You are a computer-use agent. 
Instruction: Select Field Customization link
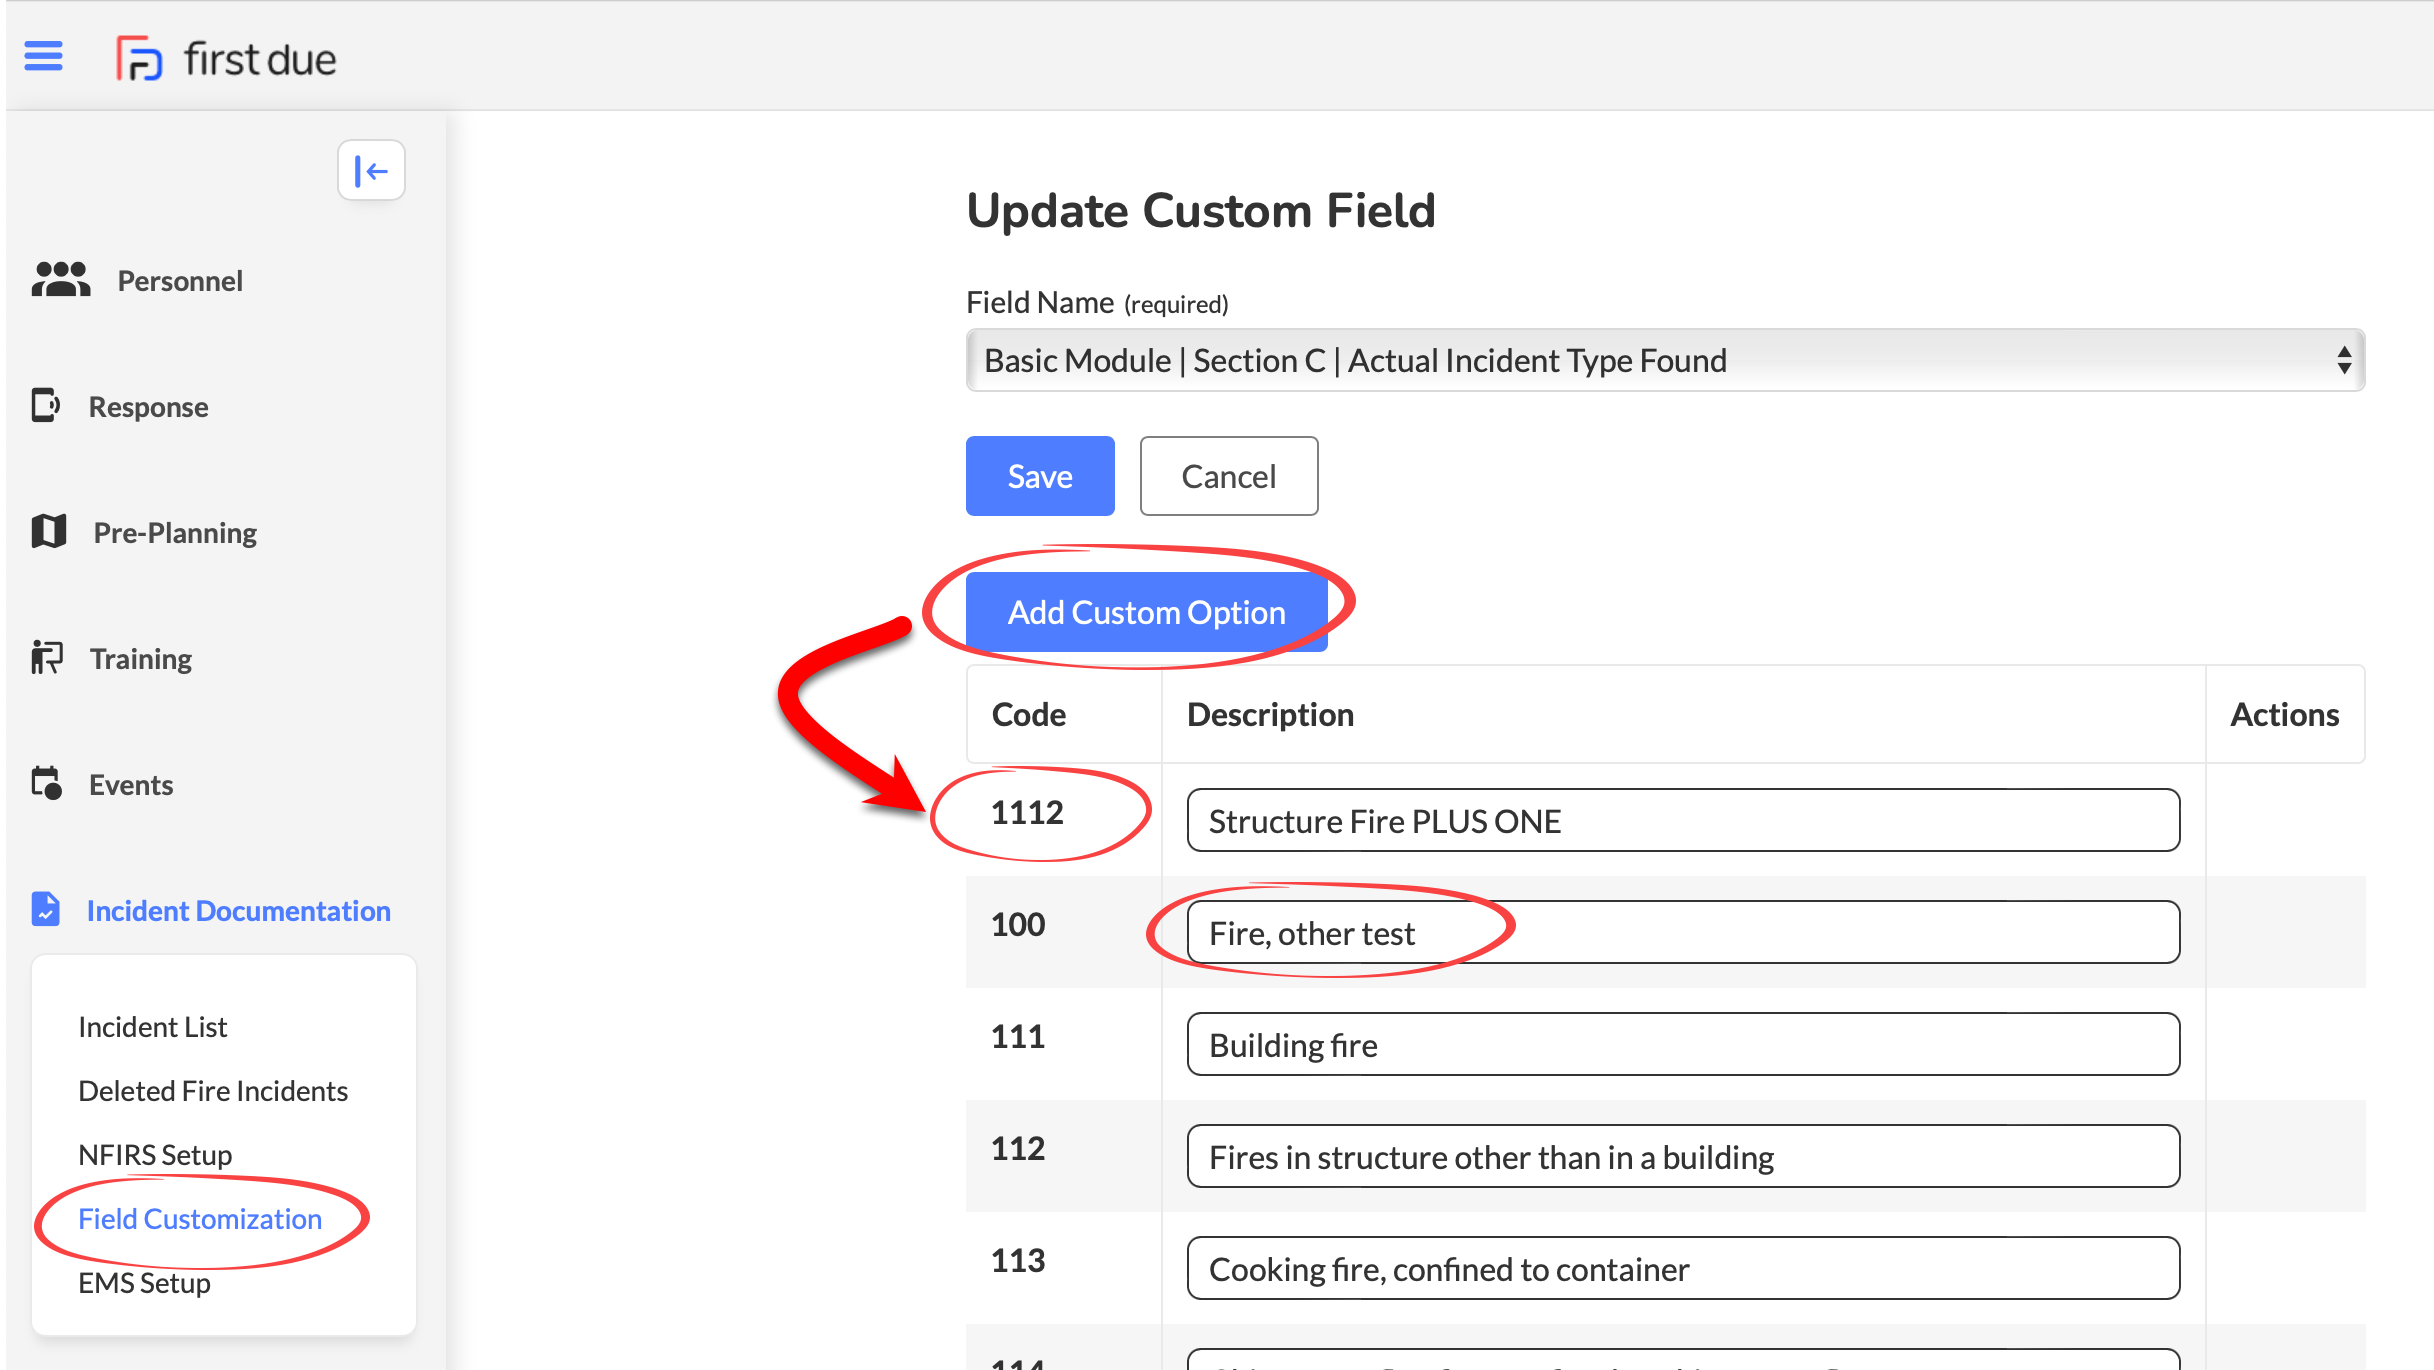coord(200,1219)
